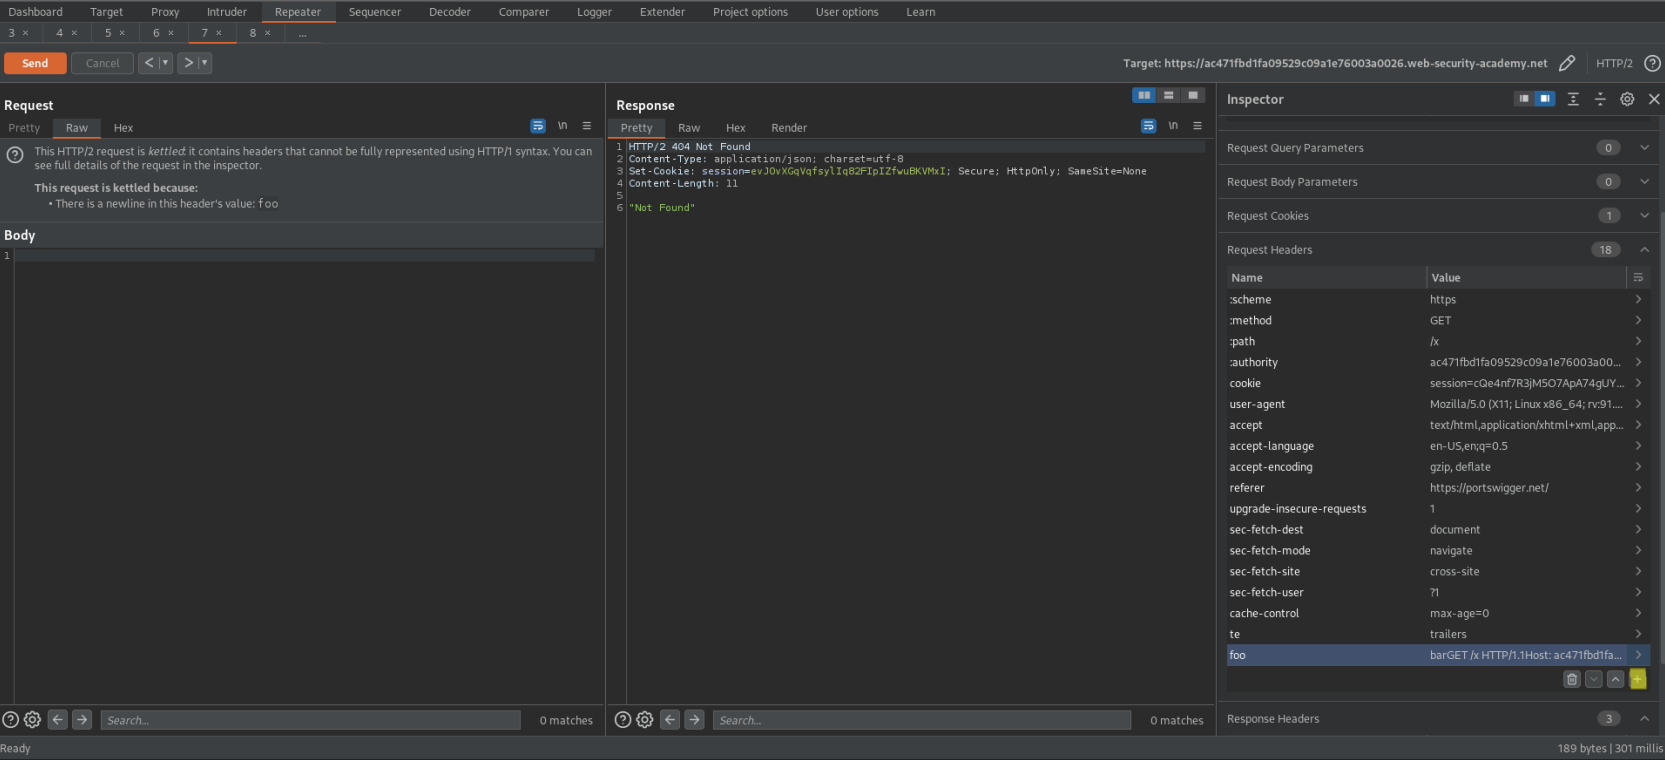
Task: Open User options tab
Action: pos(847,12)
